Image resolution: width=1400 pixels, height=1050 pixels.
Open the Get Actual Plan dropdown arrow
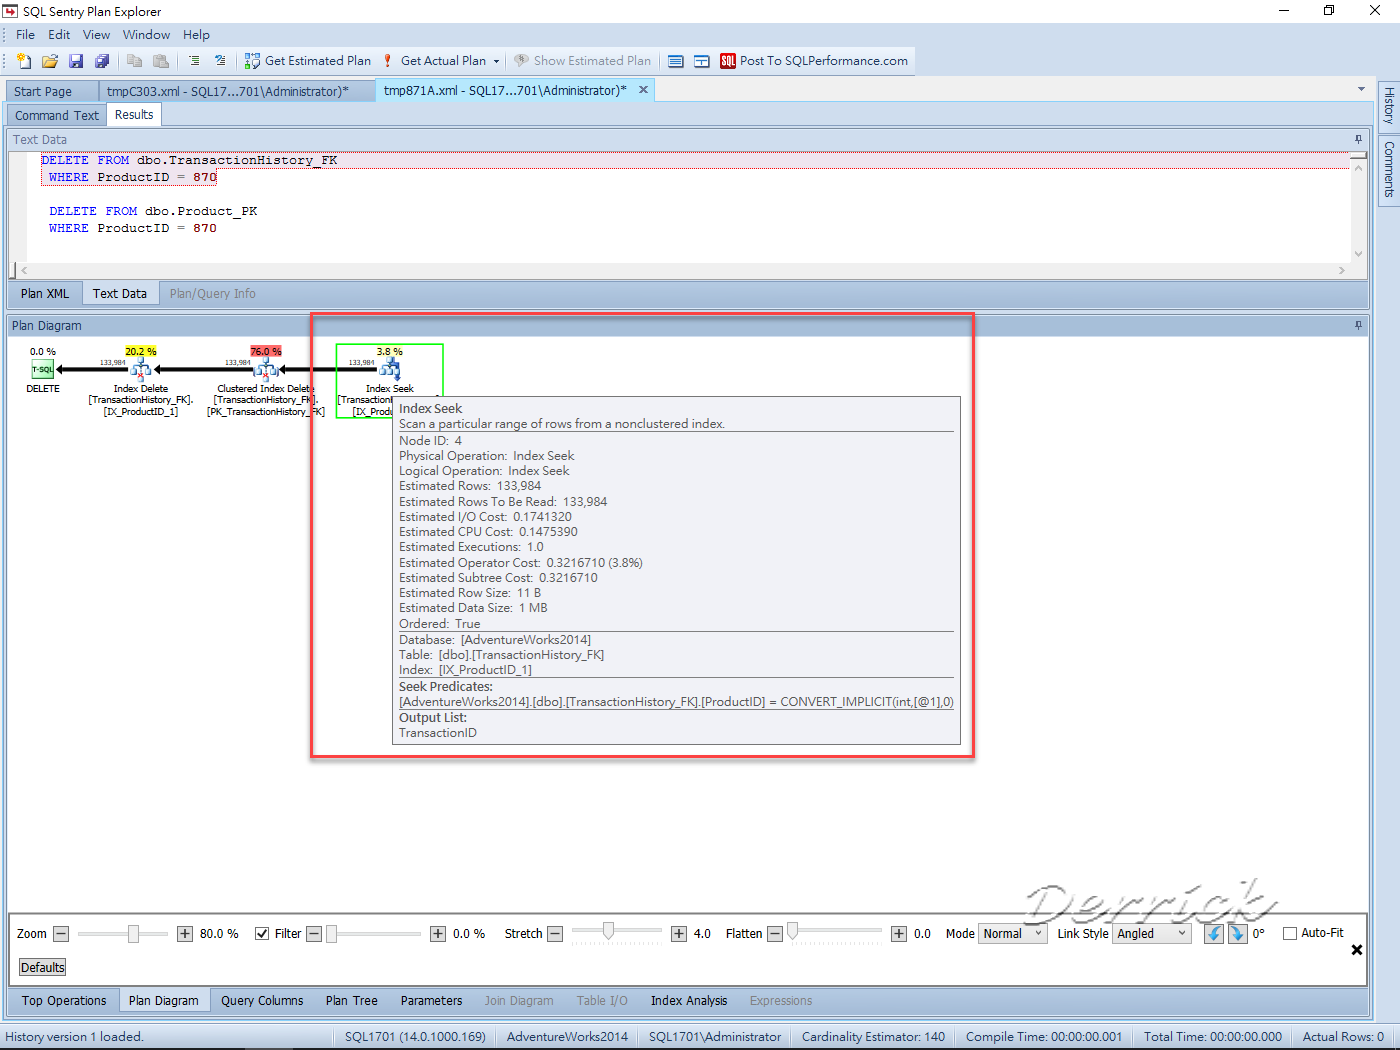tap(496, 60)
